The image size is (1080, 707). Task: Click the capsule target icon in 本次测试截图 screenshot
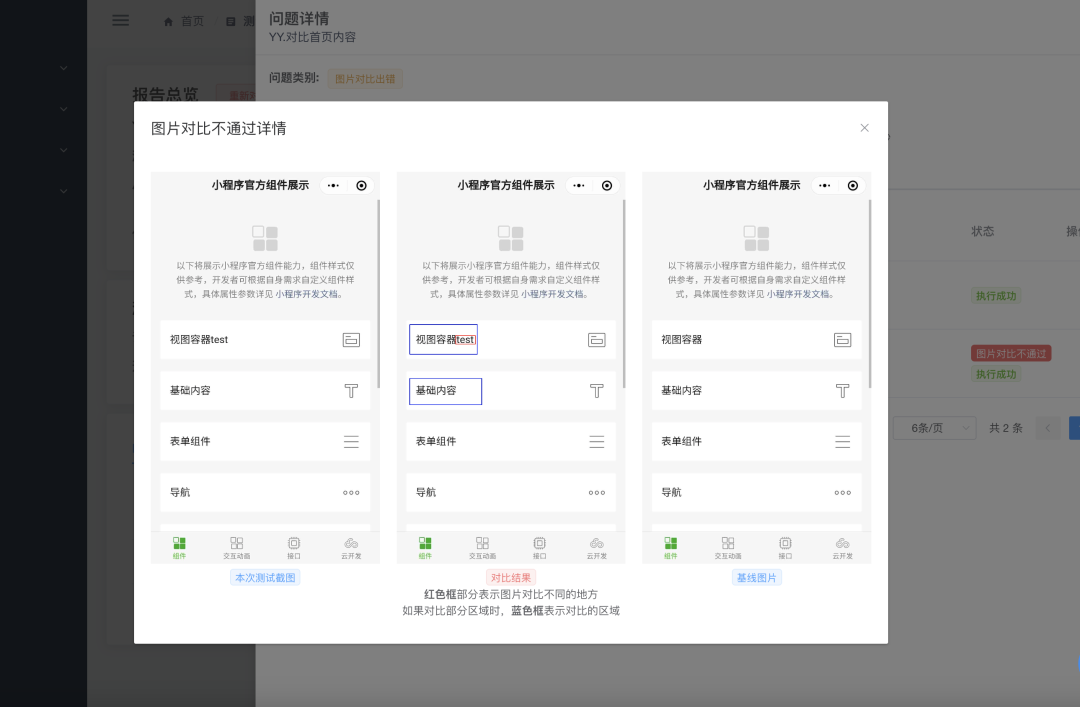361,185
